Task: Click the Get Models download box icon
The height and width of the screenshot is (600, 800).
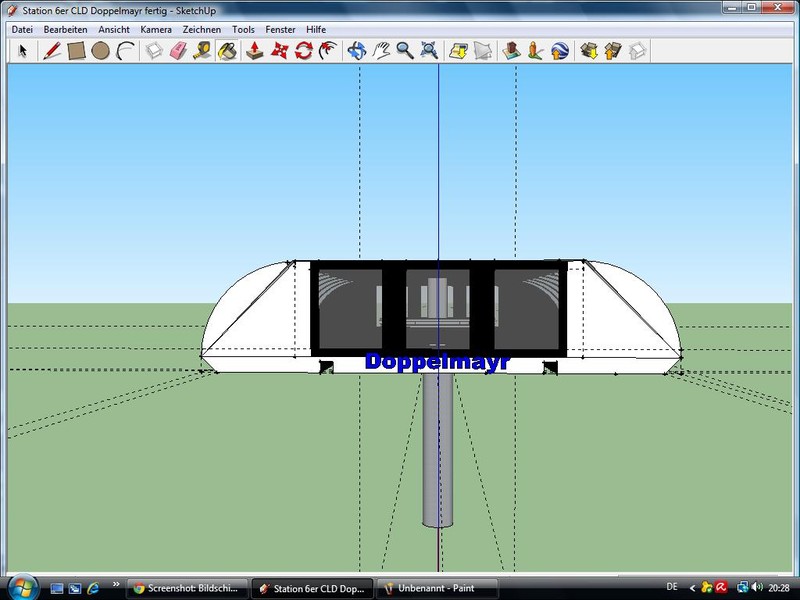Action: pos(589,51)
